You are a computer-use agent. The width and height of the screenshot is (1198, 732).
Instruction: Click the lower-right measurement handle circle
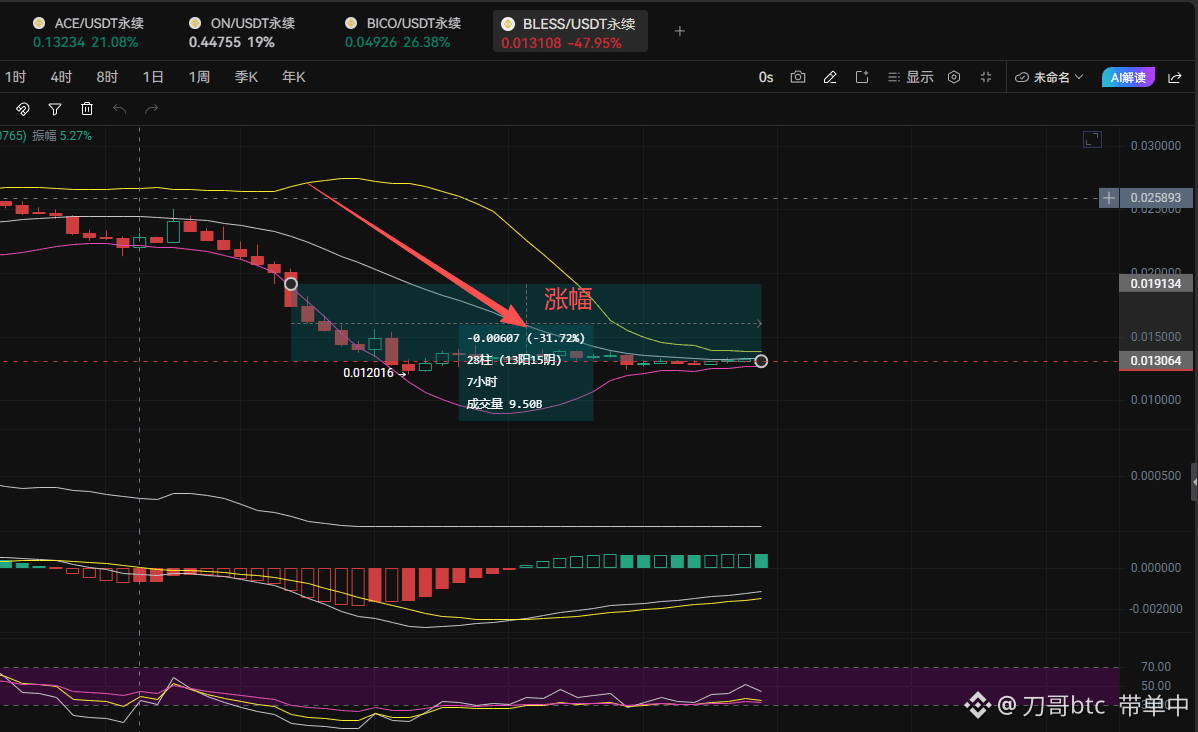pos(761,361)
